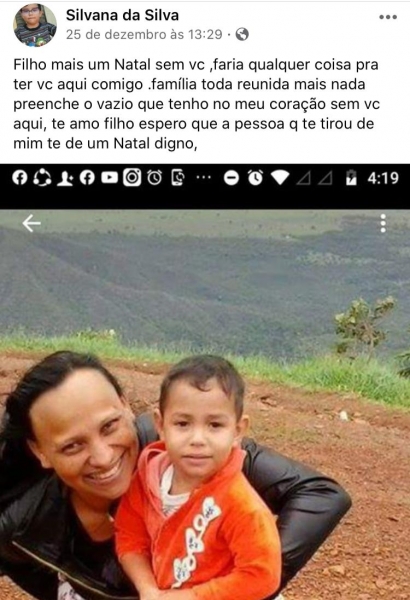Tap the Instagram notification icon

click(132, 178)
